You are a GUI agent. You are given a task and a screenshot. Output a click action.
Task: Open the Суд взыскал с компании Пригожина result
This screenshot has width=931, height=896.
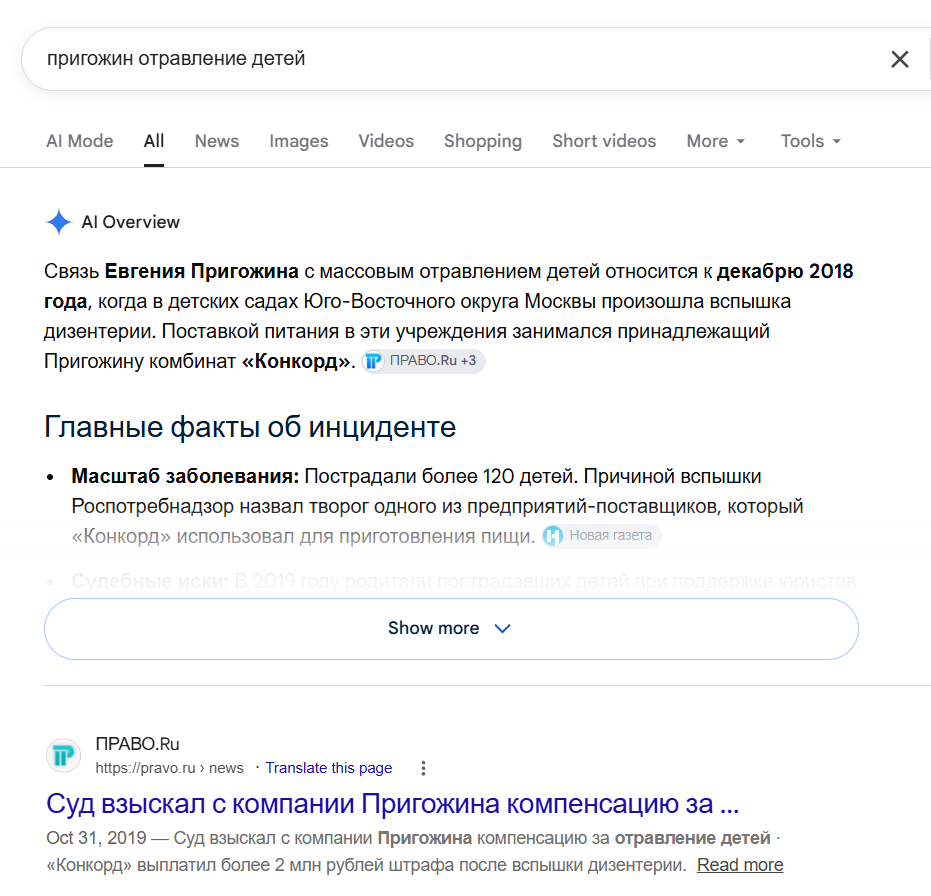392,804
